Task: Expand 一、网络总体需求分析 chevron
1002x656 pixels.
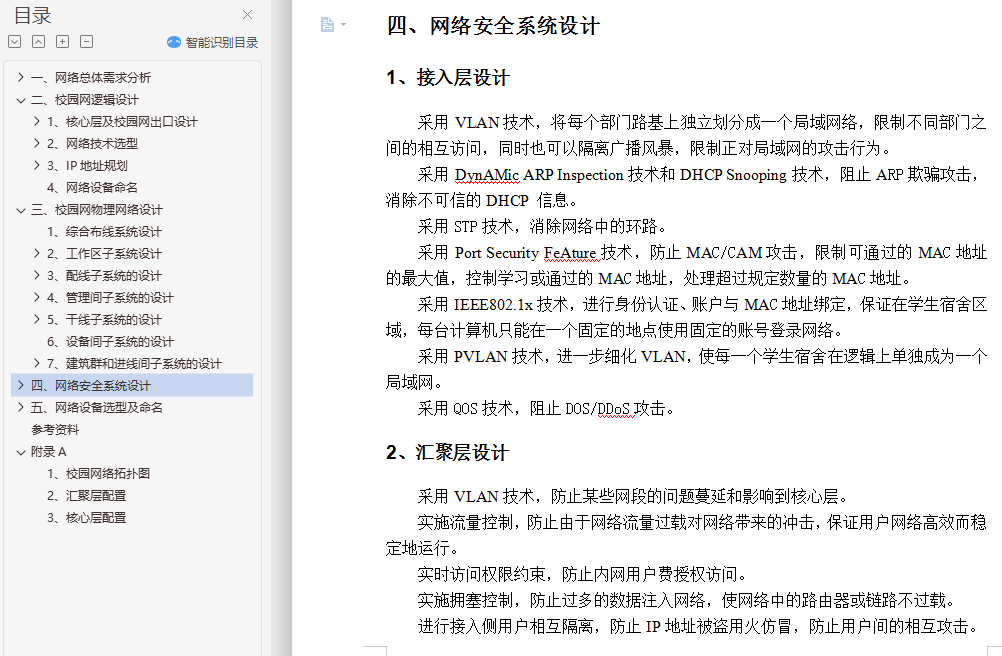Action: (20, 77)
